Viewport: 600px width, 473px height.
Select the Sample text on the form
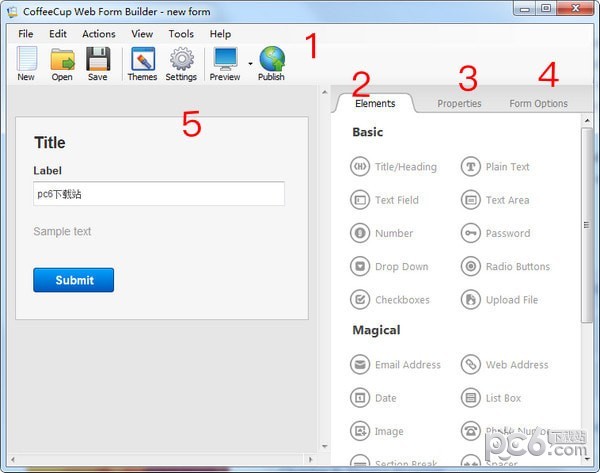tap(62, 231)
